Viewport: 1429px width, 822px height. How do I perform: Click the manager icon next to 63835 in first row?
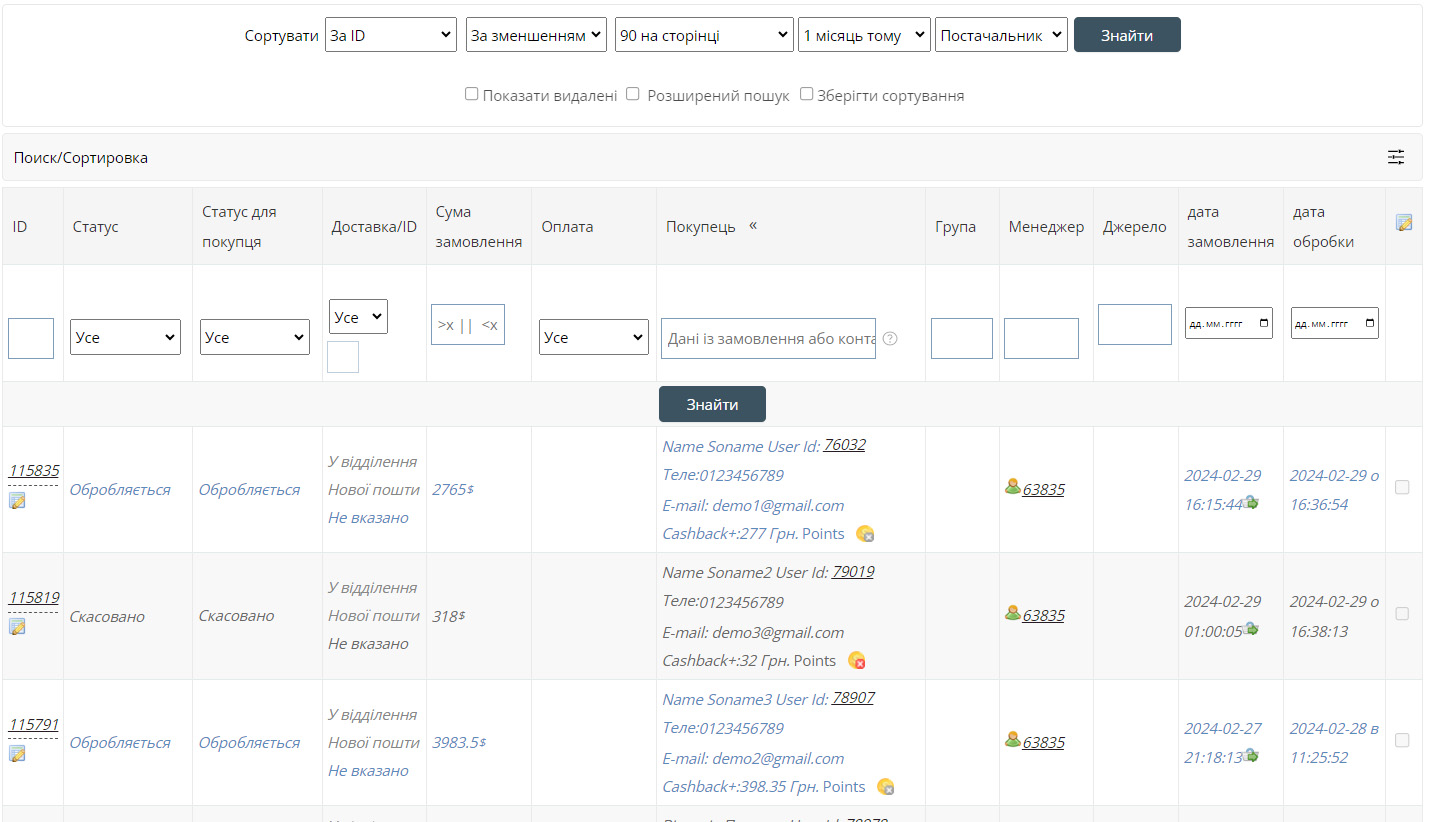(x=1012, y=487)
